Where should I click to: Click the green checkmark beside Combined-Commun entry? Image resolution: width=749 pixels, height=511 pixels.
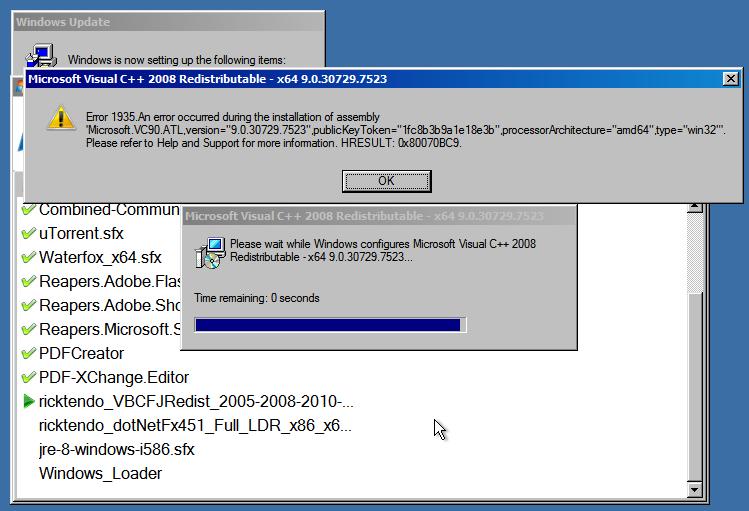29,209
